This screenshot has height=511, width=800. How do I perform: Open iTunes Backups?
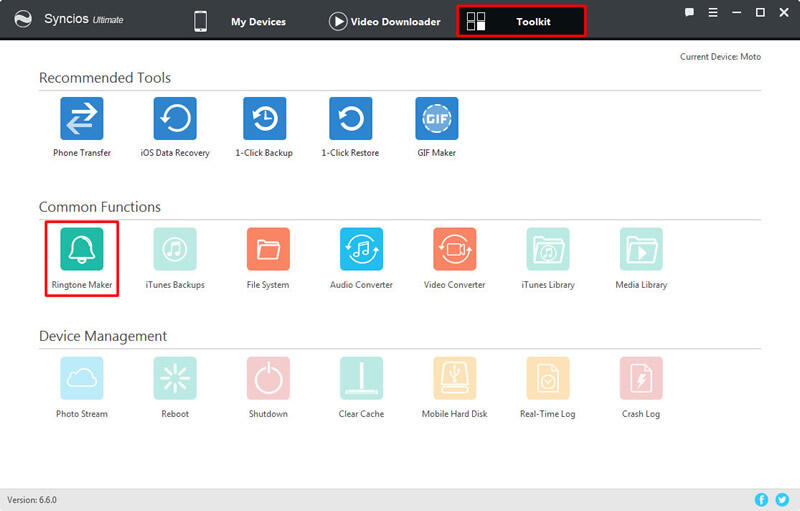(175, 250)
